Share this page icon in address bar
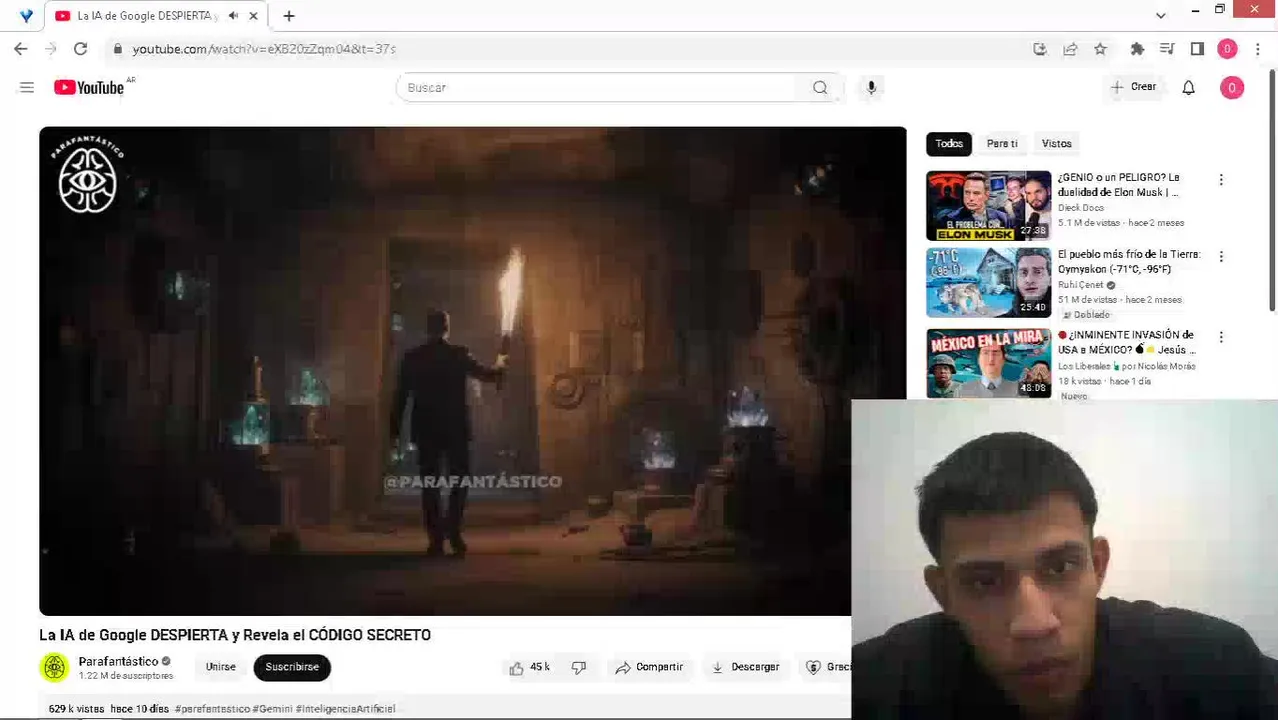 click(x=1070, y=49)
